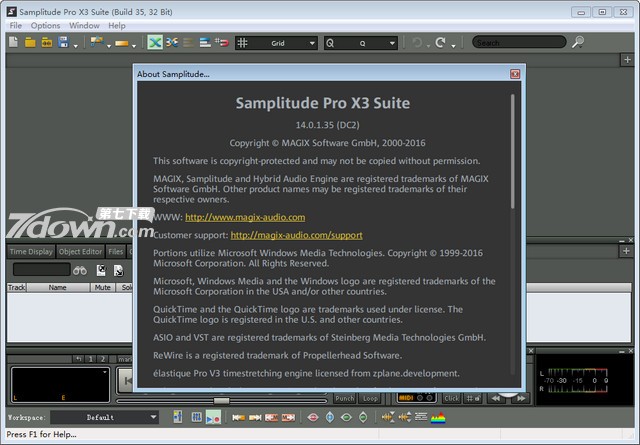Switch to the Object Editor tab
Viewport: 640px width, 445px height.
pos(80,251)
